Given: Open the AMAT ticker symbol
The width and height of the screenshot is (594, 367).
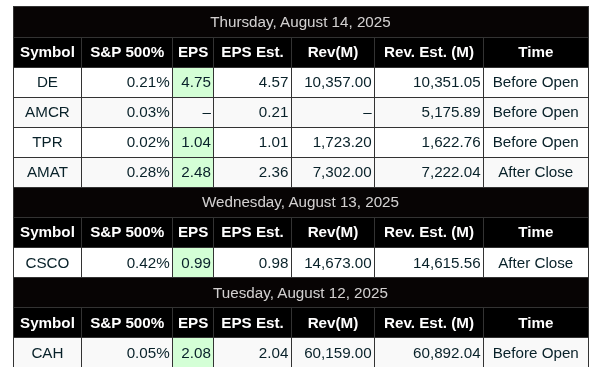Looking at the screenshot, I should (x=47, y=172).
